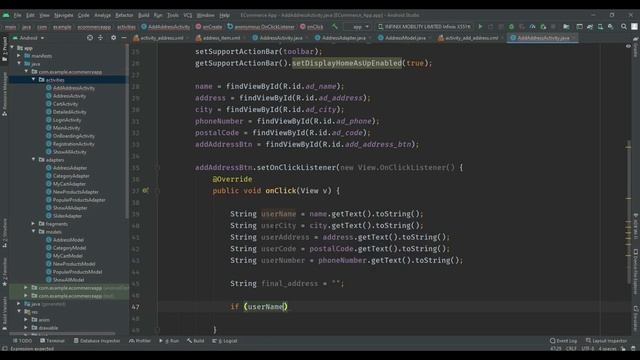The height and width of the screenshot is (360, 640).
Task: Click the Sync Project with Gradle icon
Action: [590, 27]
